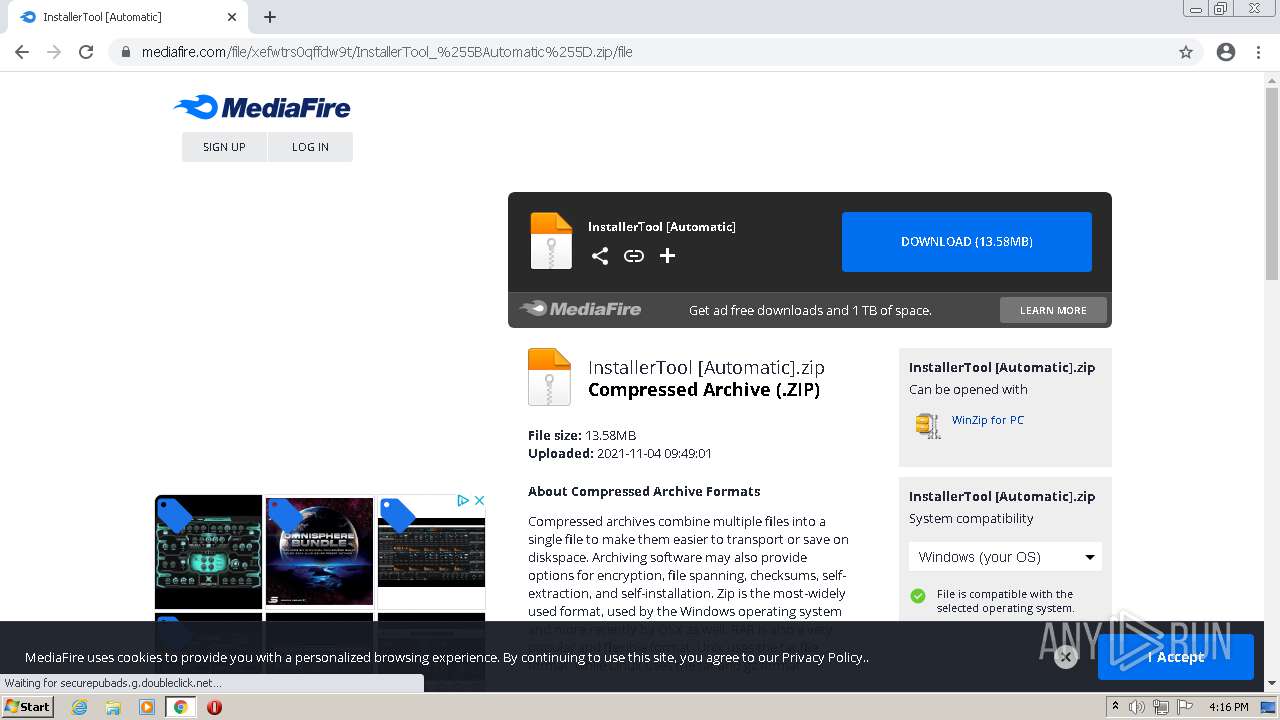1280x720 pixels.
Task: Click Learn More button
Action: [x=1053, y=310]
